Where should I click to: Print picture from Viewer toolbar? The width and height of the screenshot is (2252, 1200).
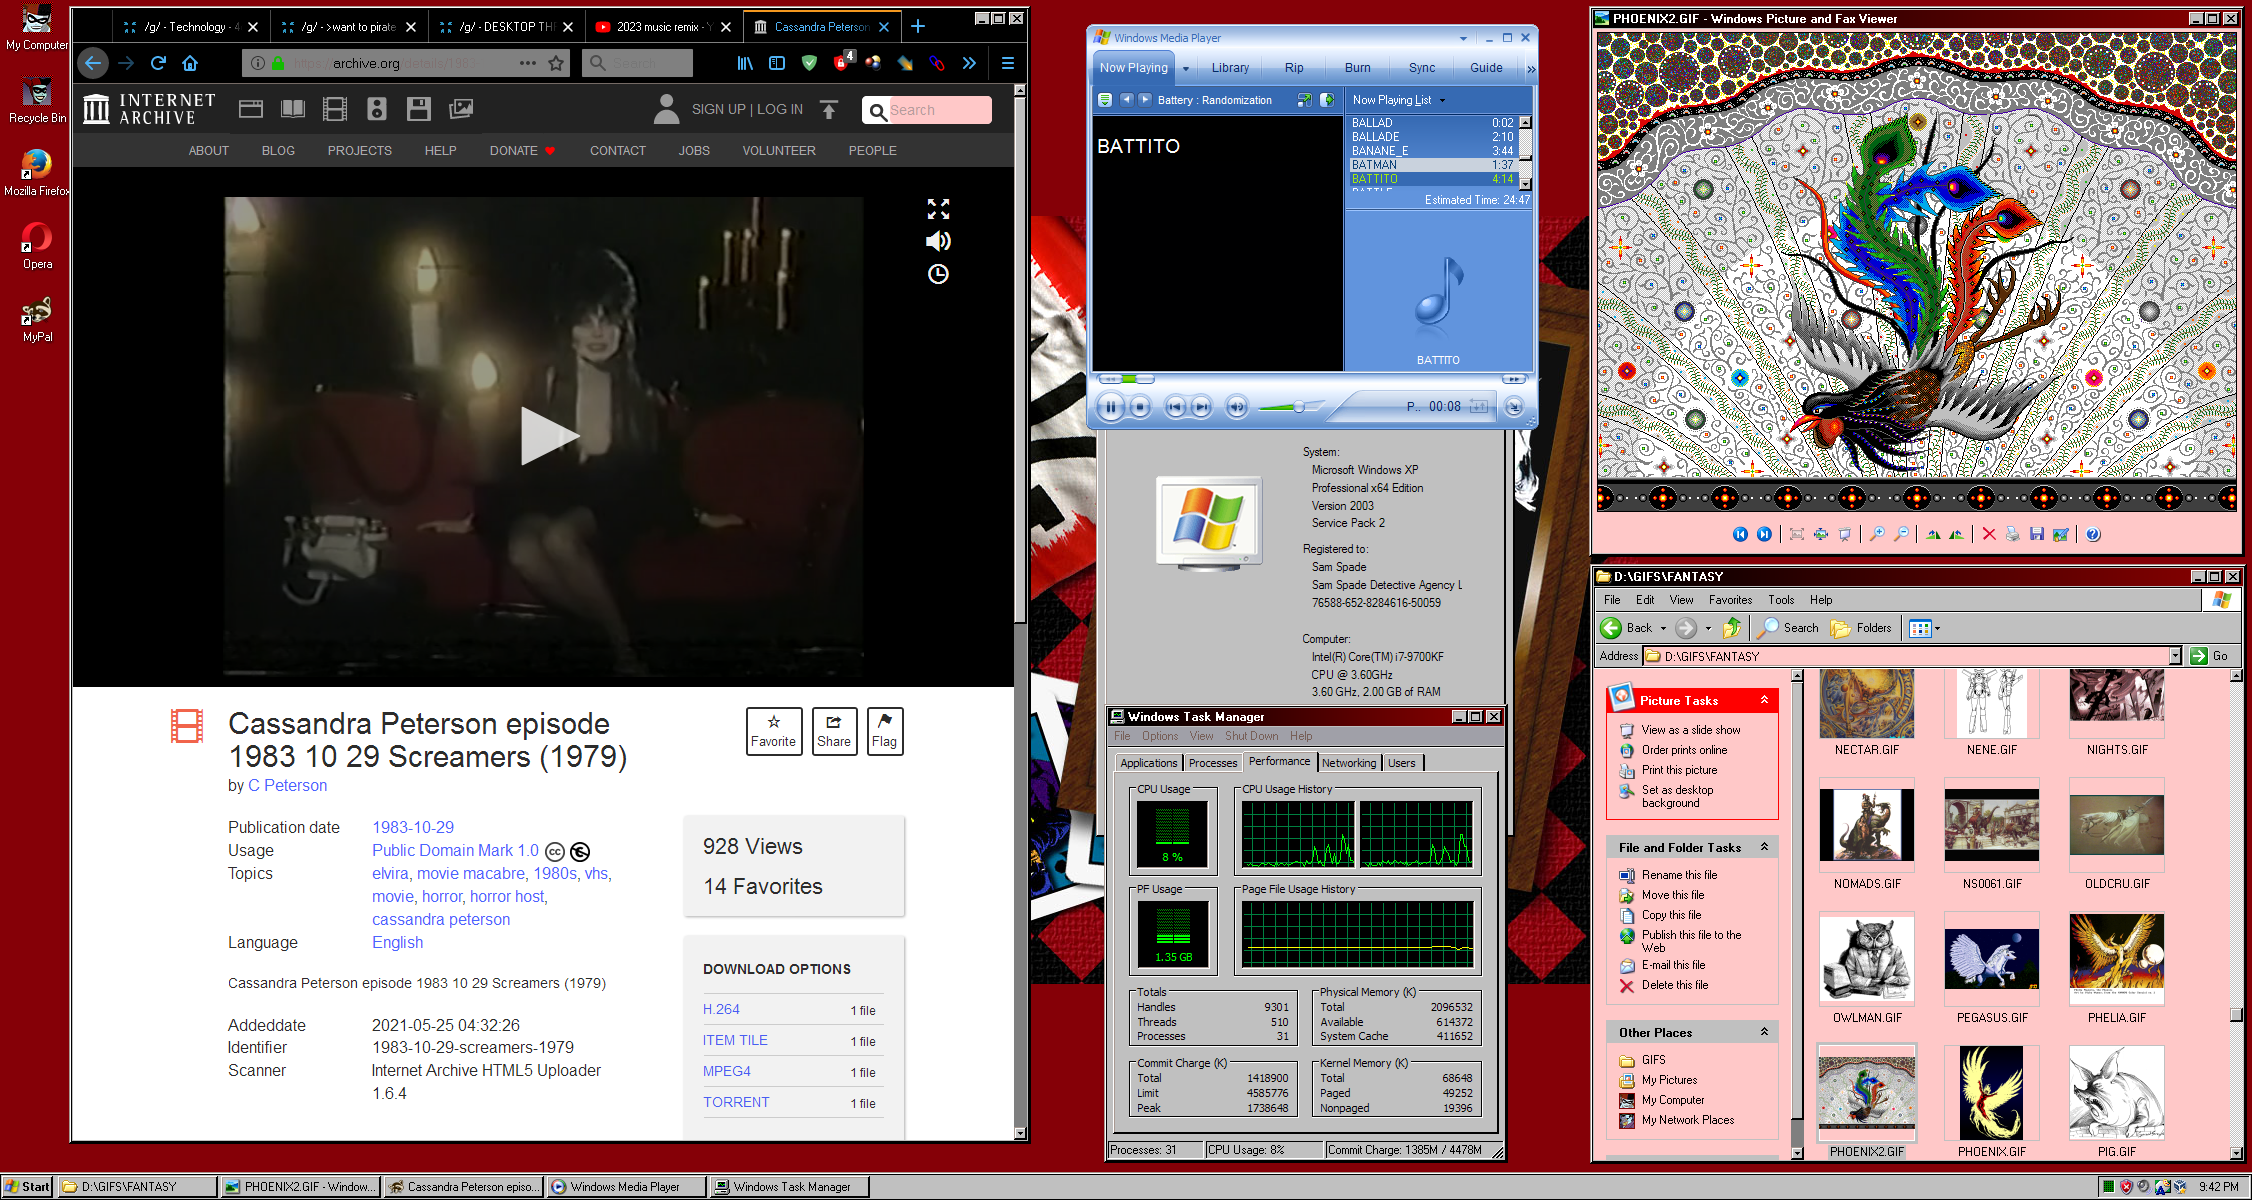coord(2013,534)
